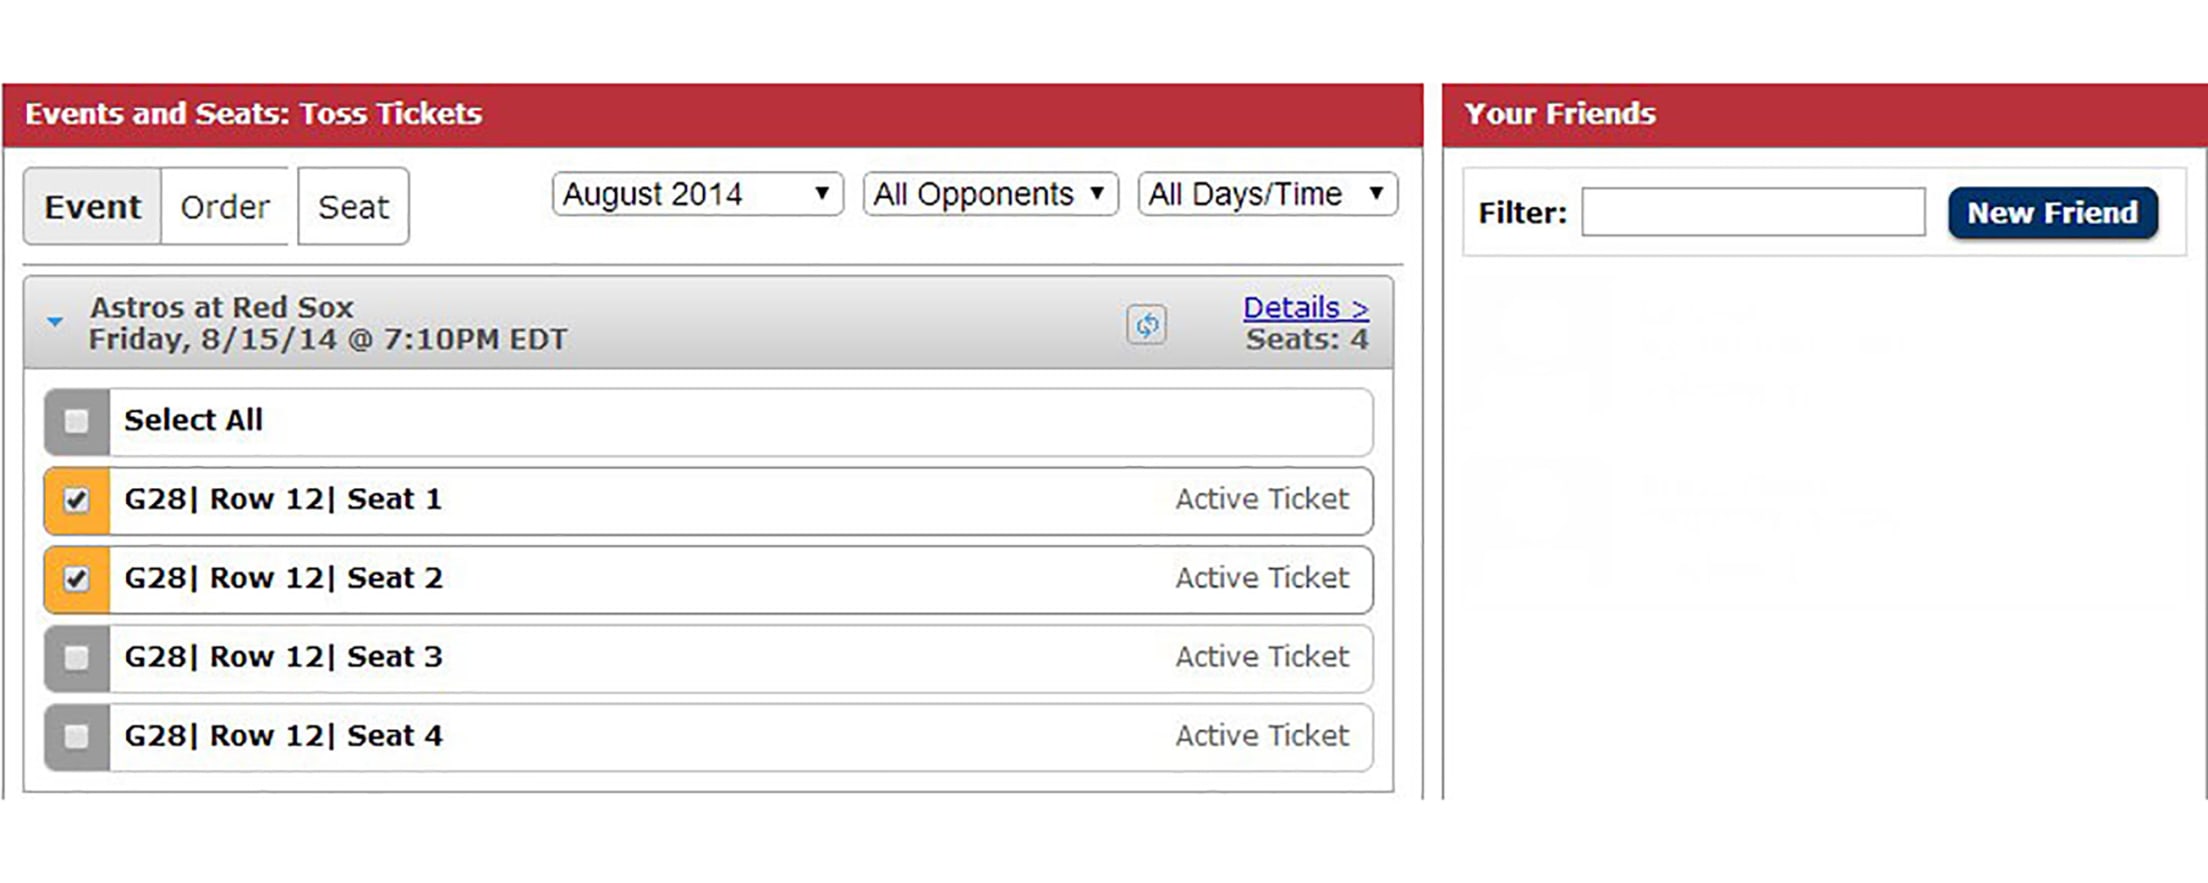
Task: Collapse the Astros at Red Sox event
Action: (x=56, y=322)
